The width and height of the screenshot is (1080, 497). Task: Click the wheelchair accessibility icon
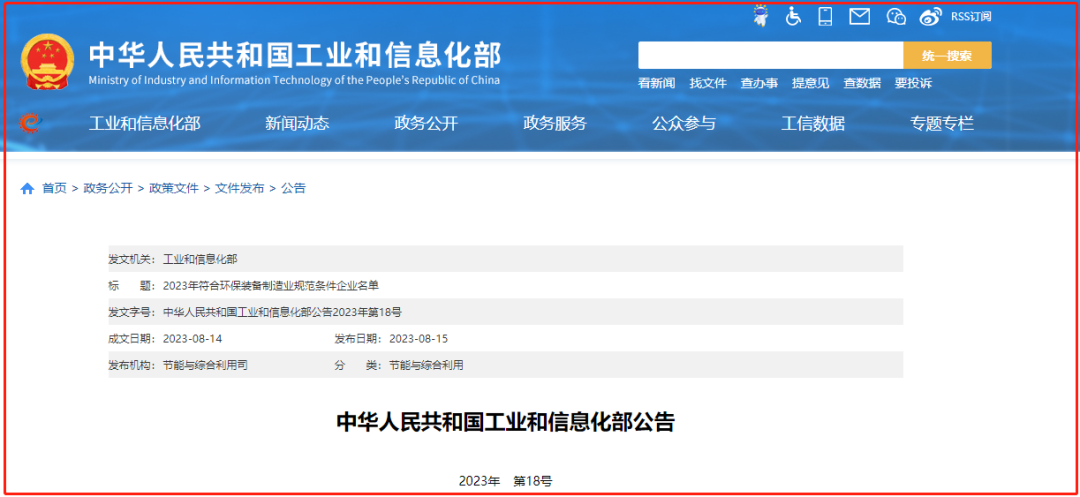click(793, 17)
